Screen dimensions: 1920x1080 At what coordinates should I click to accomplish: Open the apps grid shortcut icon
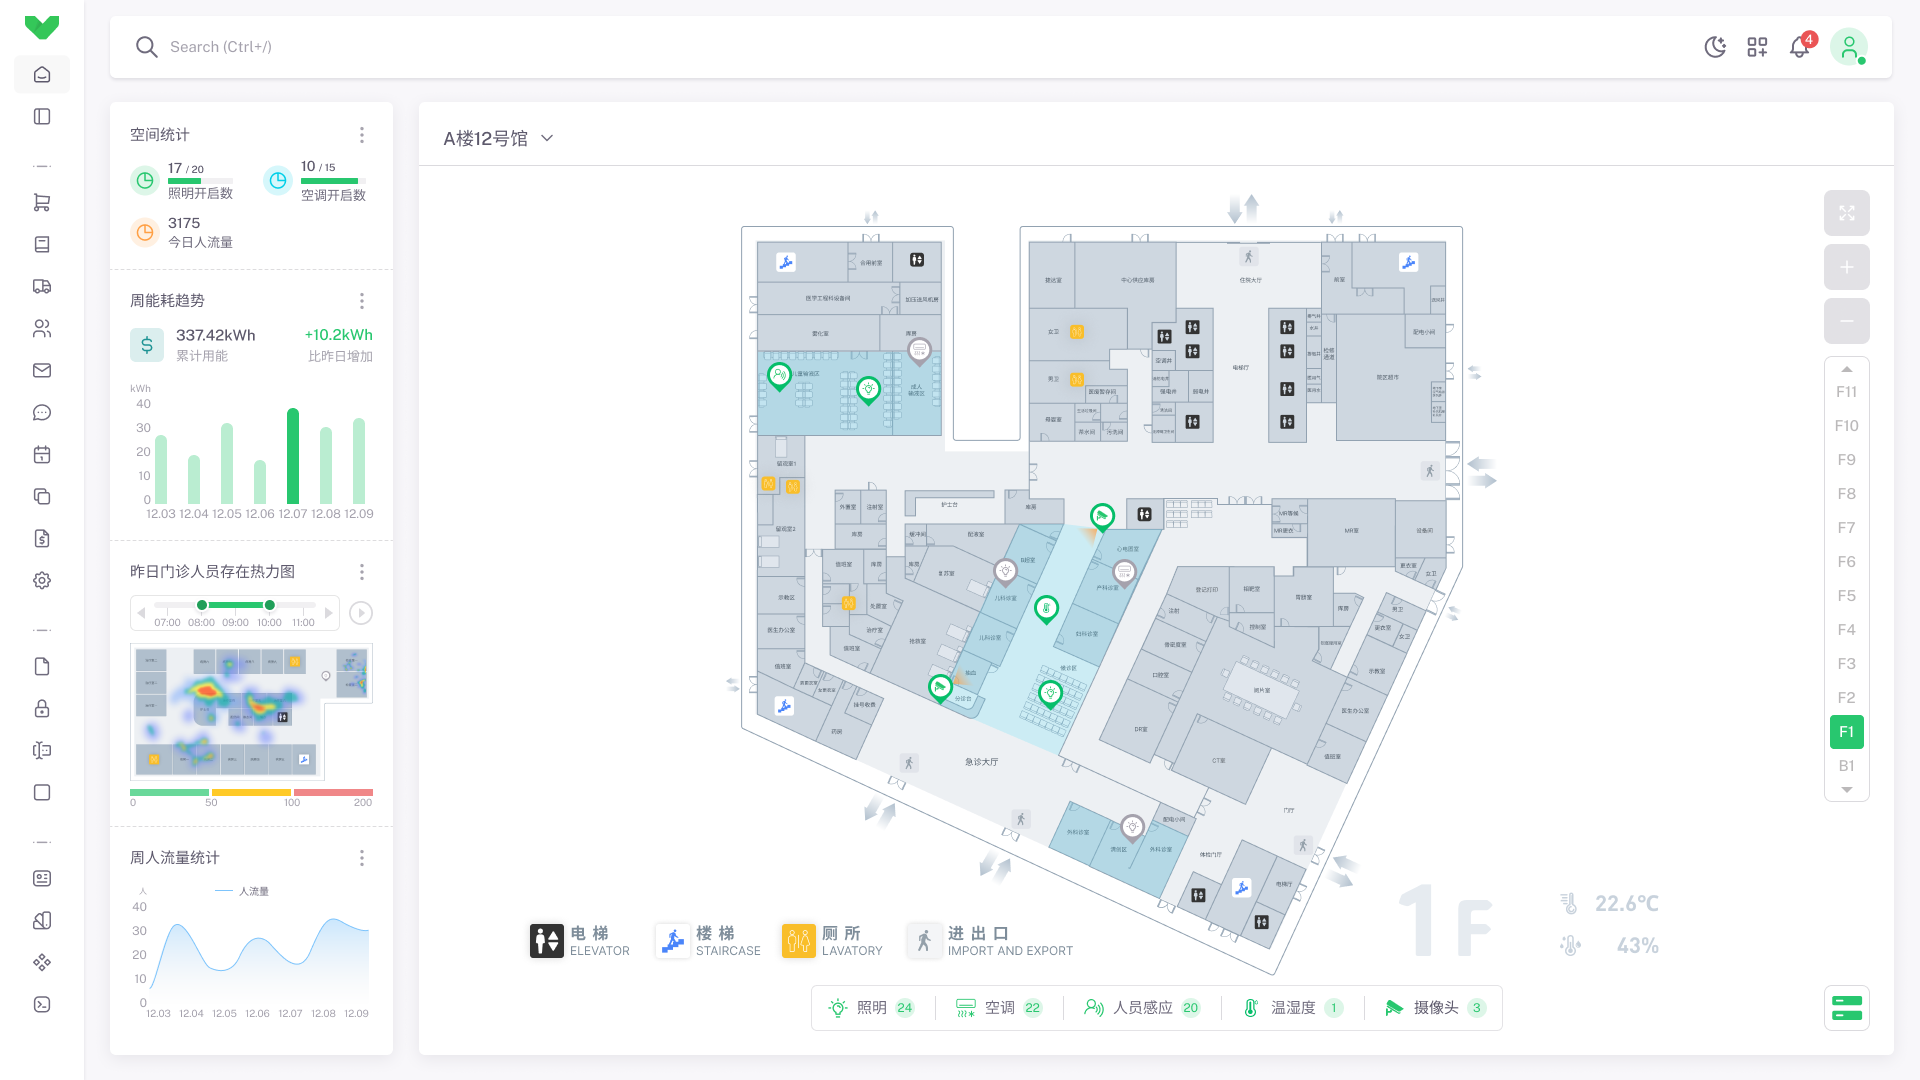click(1757, 47)
